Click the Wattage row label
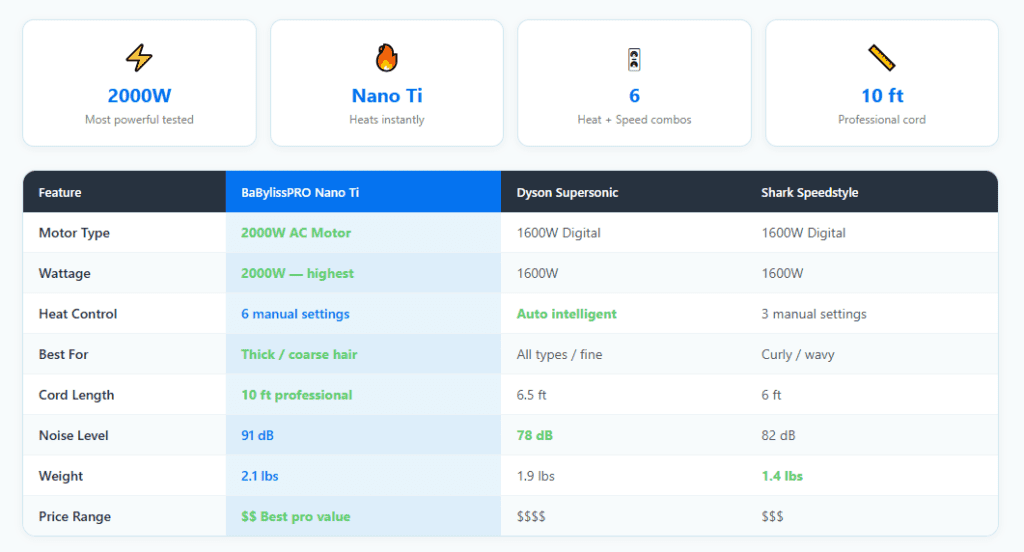Image resolution: width=1024 pixels, height=552 pixels. (x=64, y=273)
